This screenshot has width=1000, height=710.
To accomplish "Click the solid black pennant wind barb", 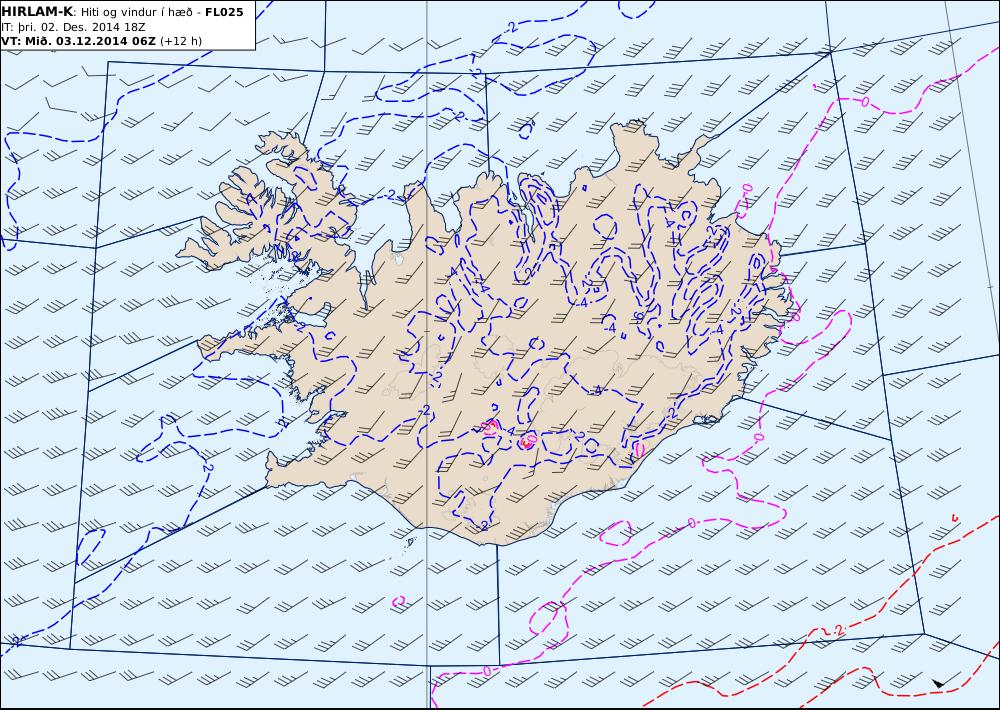I will 938,683.
